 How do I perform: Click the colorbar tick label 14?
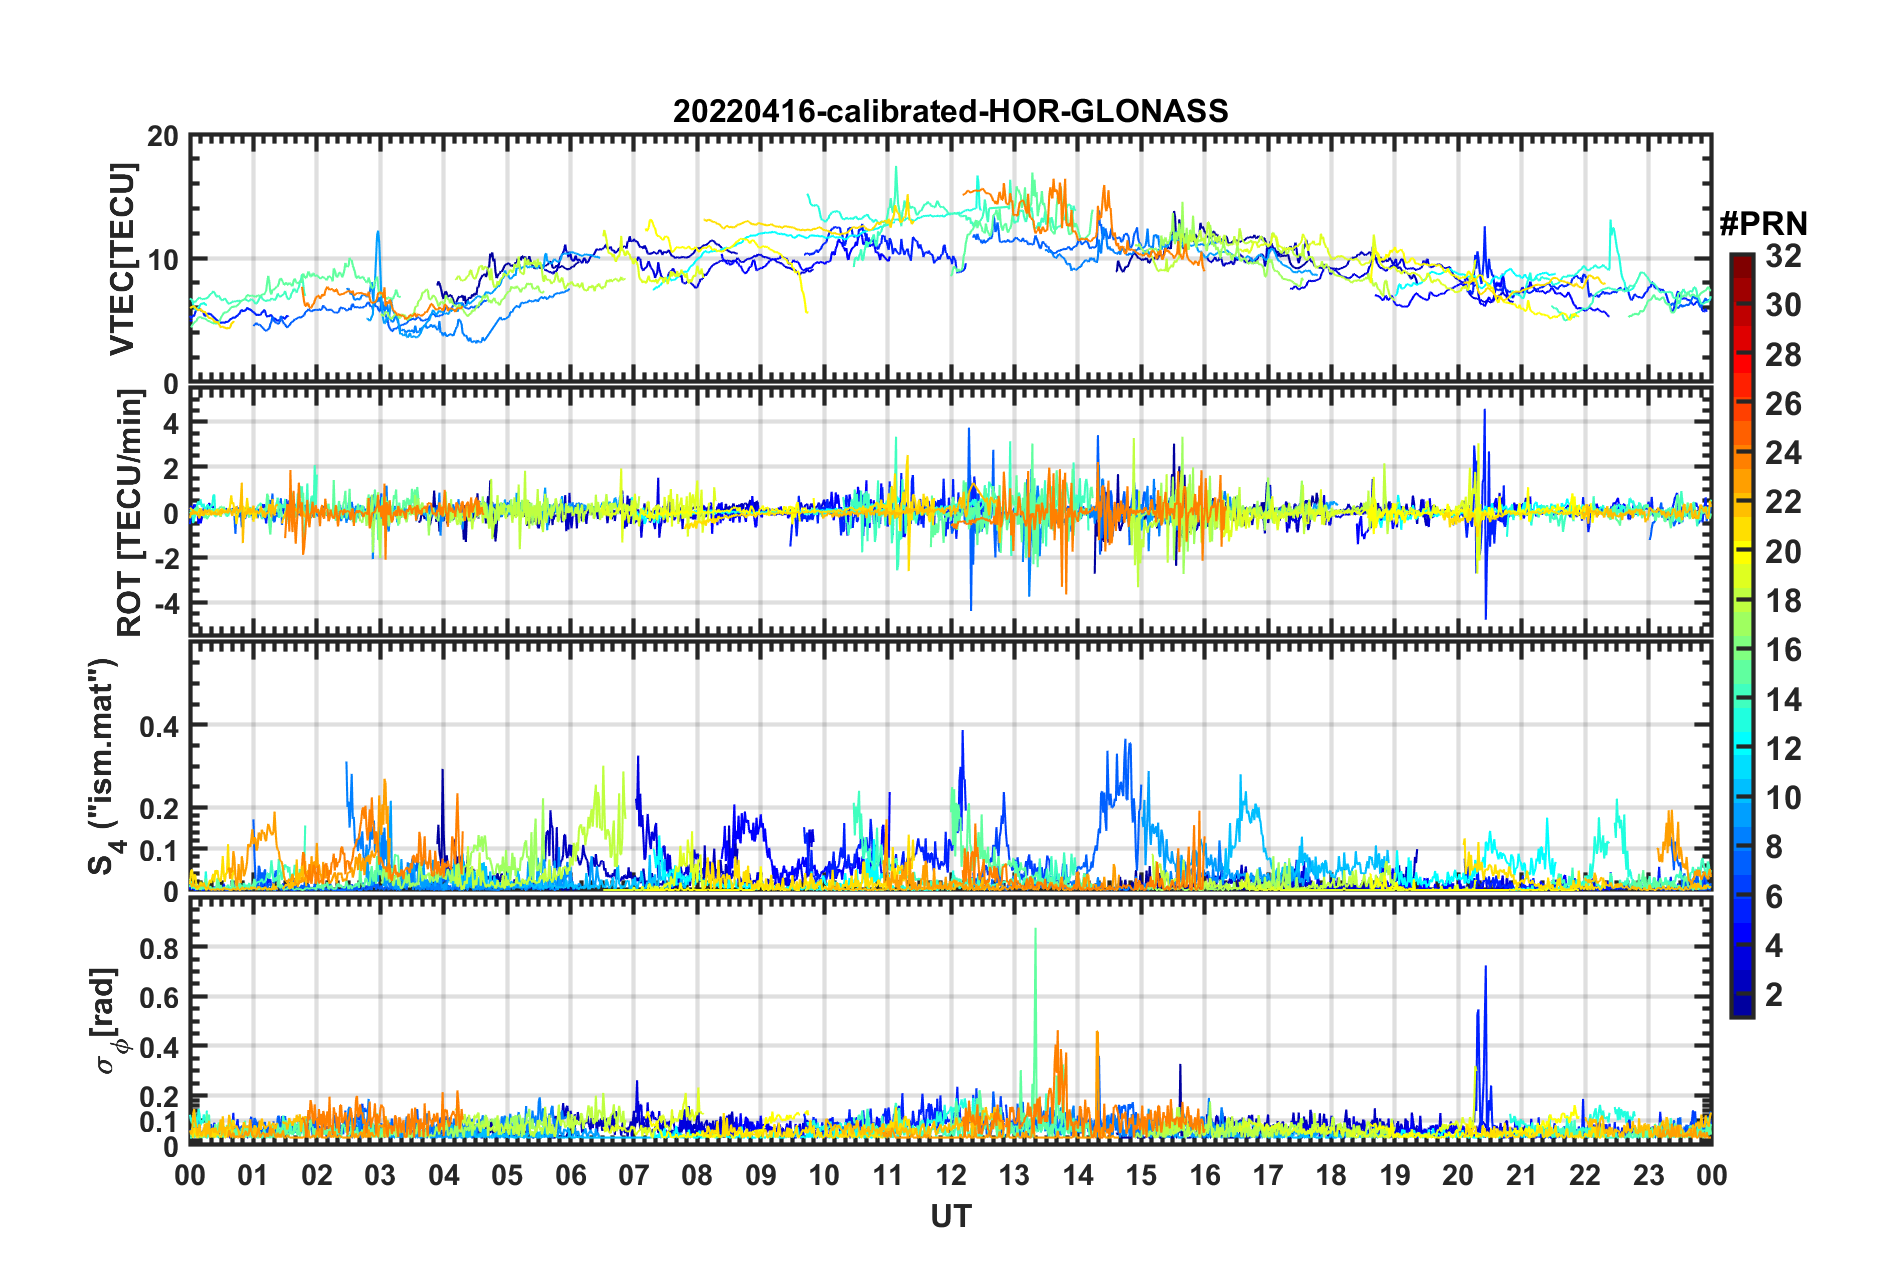click(x=1783, y=700)
